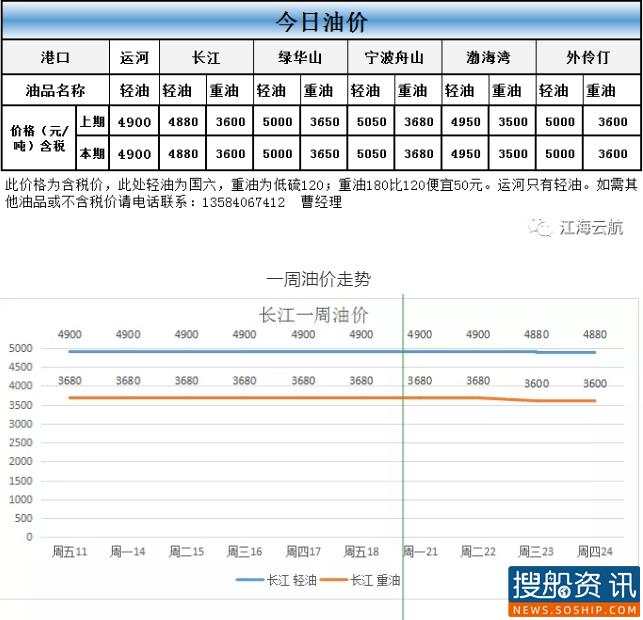Select 上期 price 3600 for 外伶仃 重油

pos(612,122)
